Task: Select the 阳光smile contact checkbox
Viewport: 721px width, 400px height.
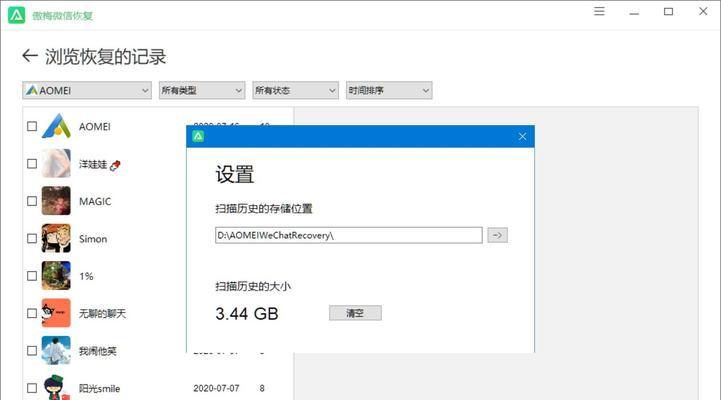Action: pos(32,388)
